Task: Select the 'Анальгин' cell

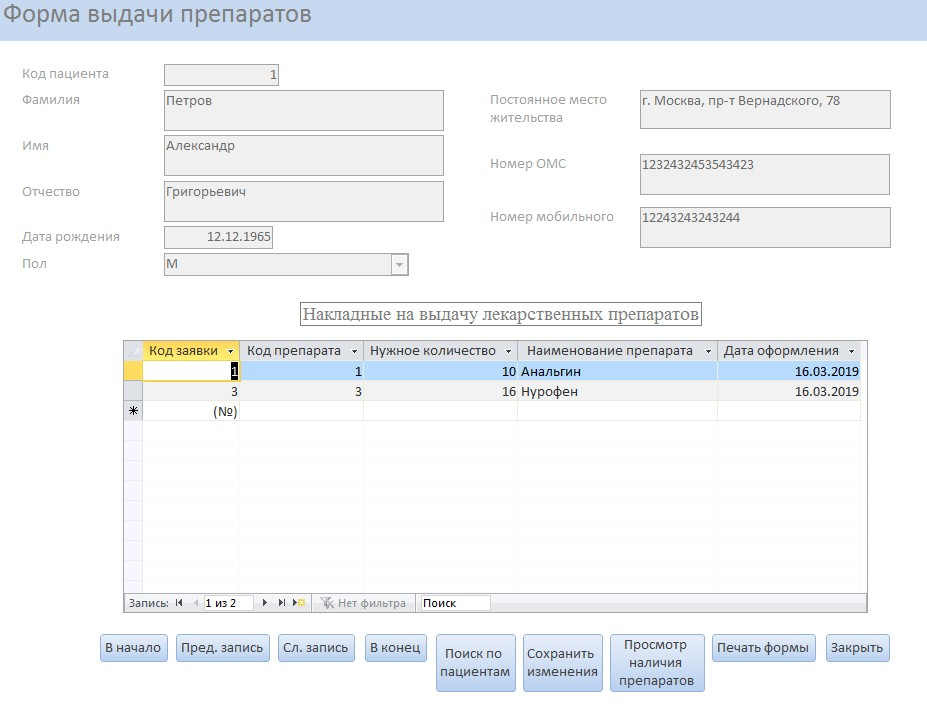Action: [x=617, y=371]
